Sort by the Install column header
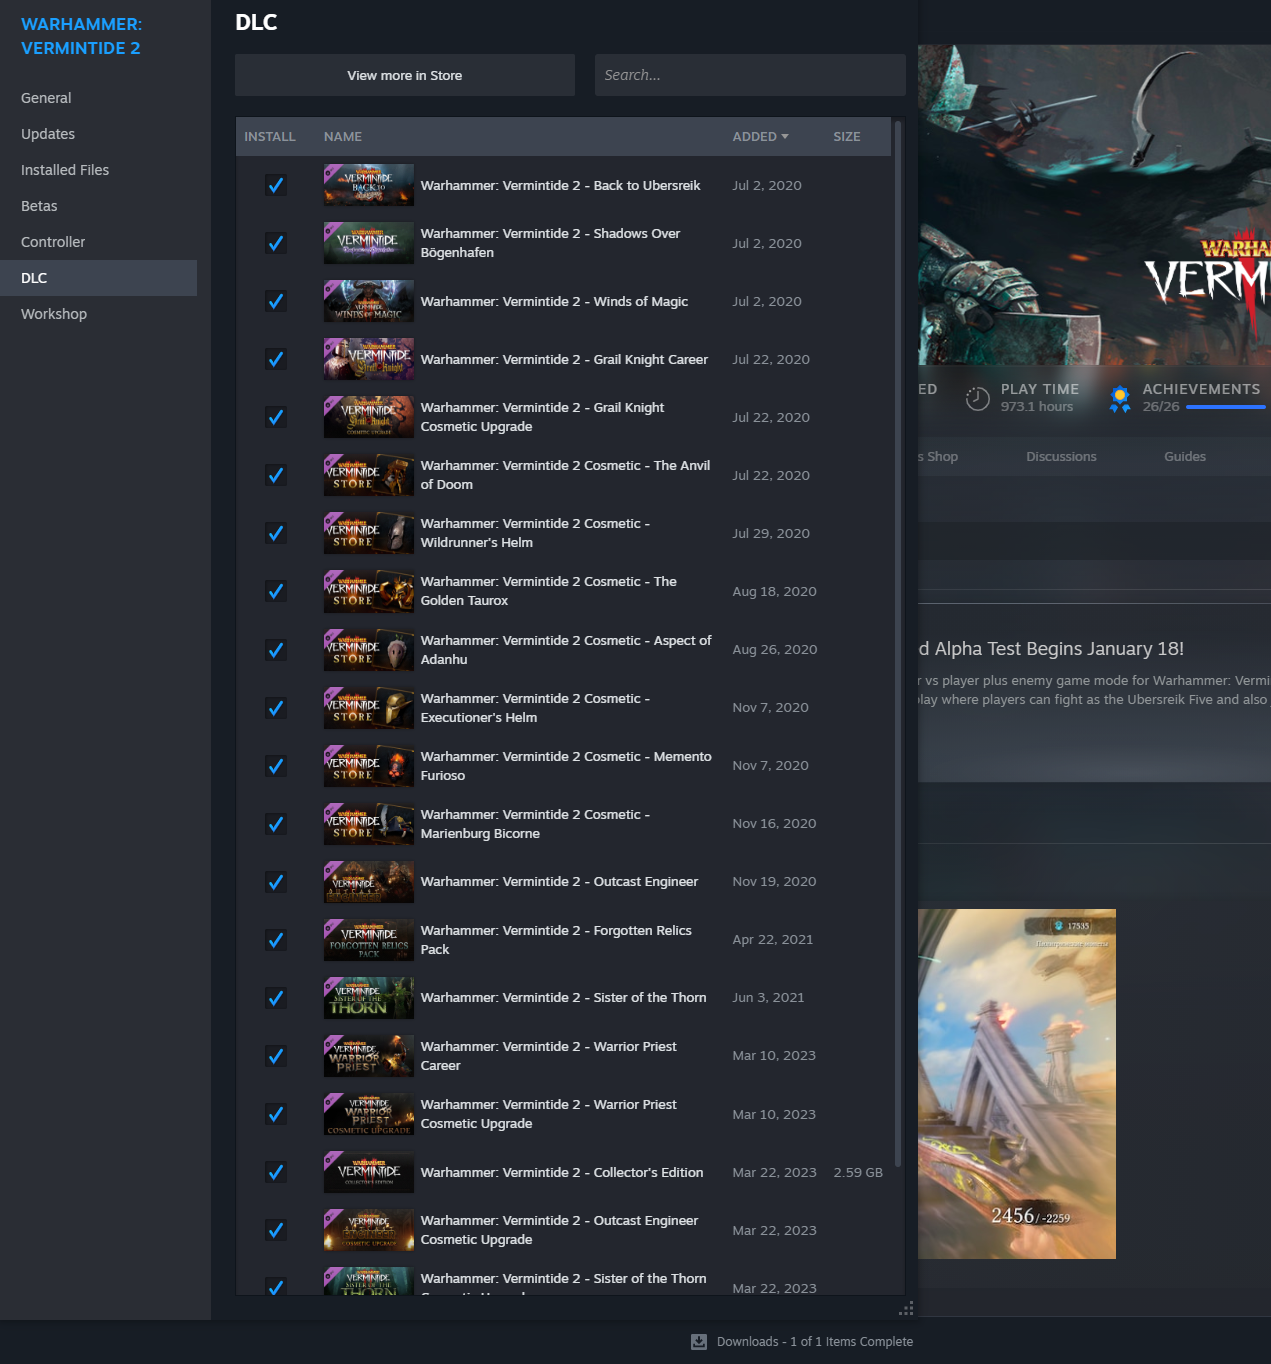Viewport: 1271px width, 1364px height. click(270, 136)
